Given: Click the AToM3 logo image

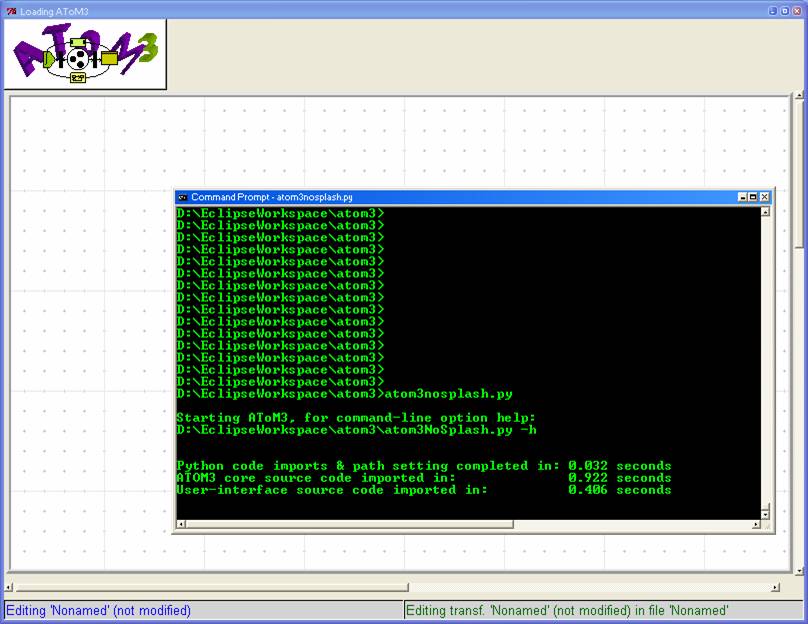Looking at the screenshot, I should tap(85, 54).
